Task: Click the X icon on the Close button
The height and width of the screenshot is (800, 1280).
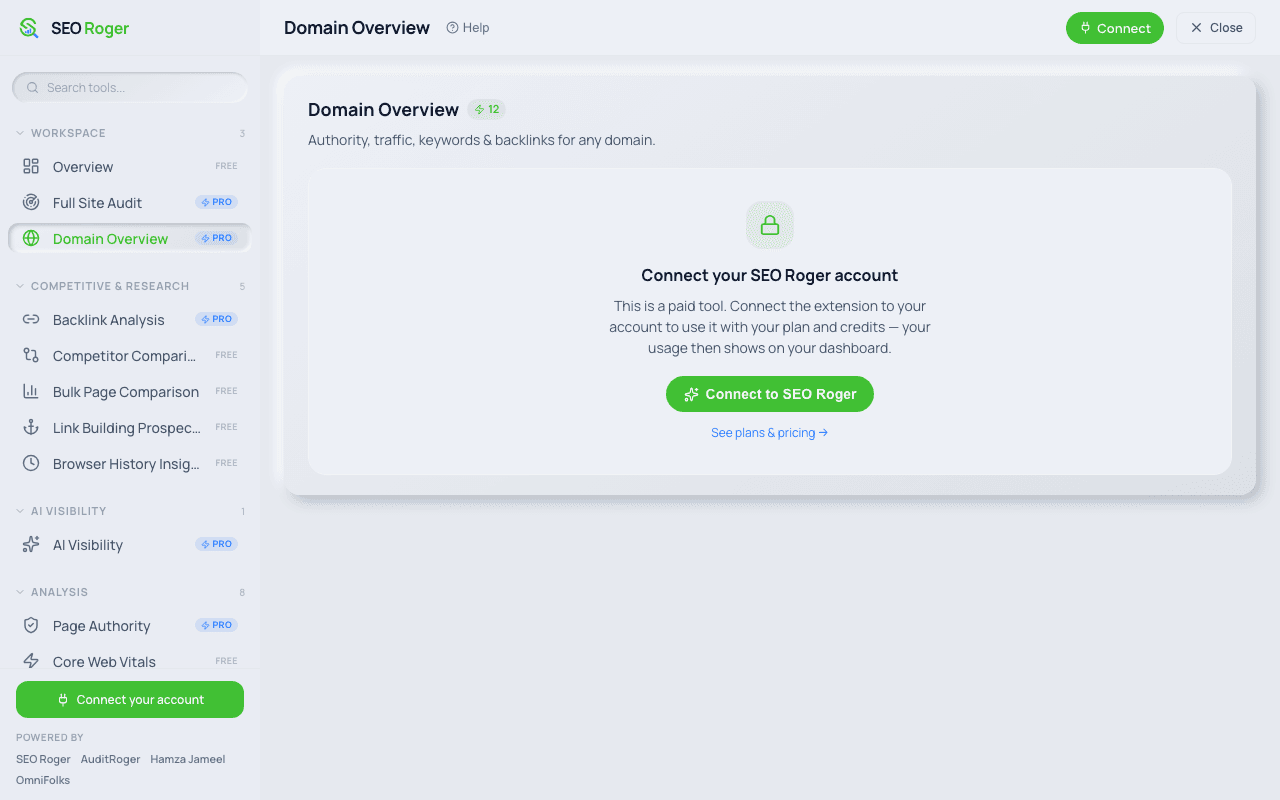Action: click(x=1196, y=28)
